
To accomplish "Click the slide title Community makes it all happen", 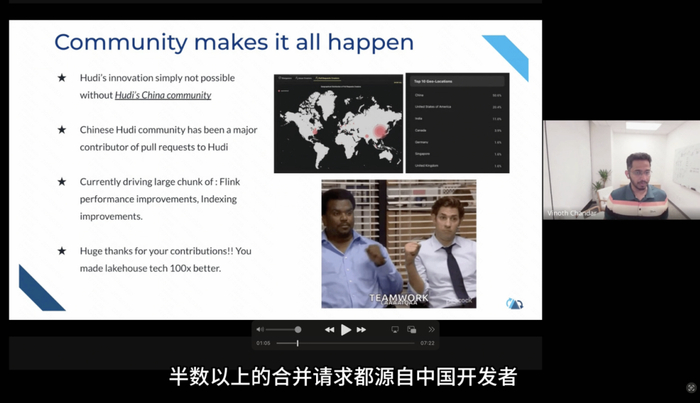I will 234,42.
